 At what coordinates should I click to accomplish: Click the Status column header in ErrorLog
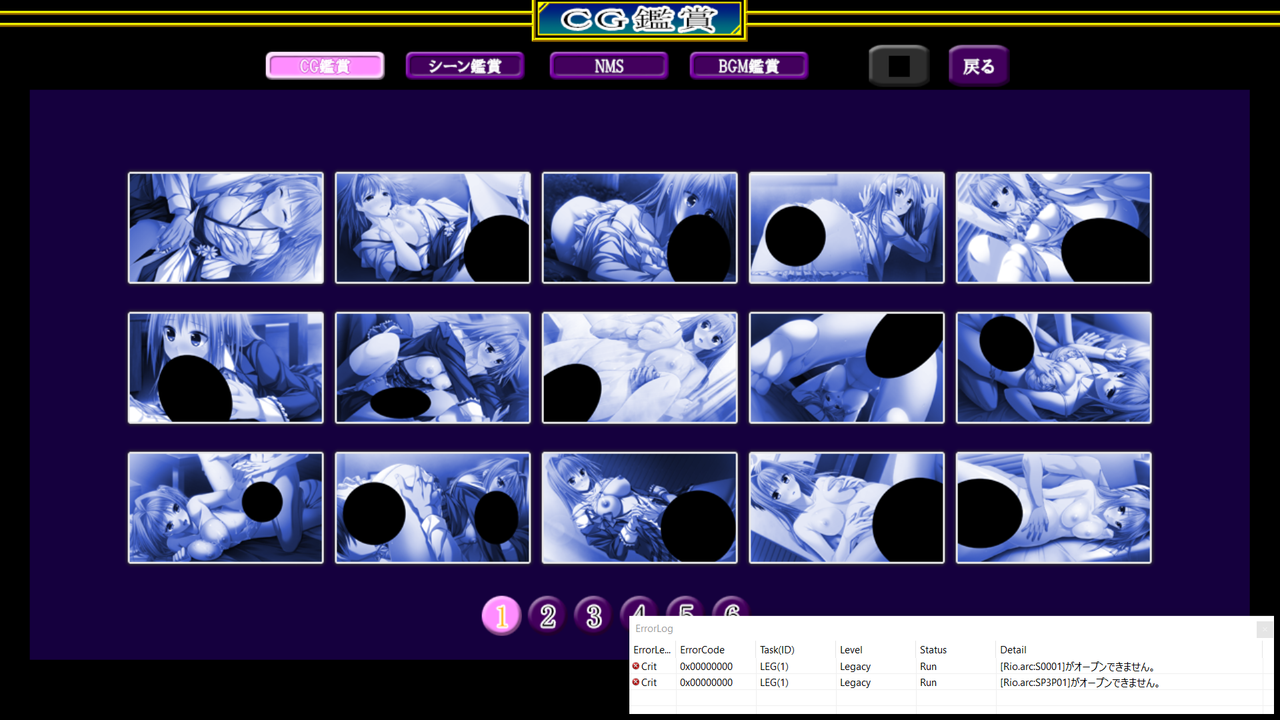[956, 650]
